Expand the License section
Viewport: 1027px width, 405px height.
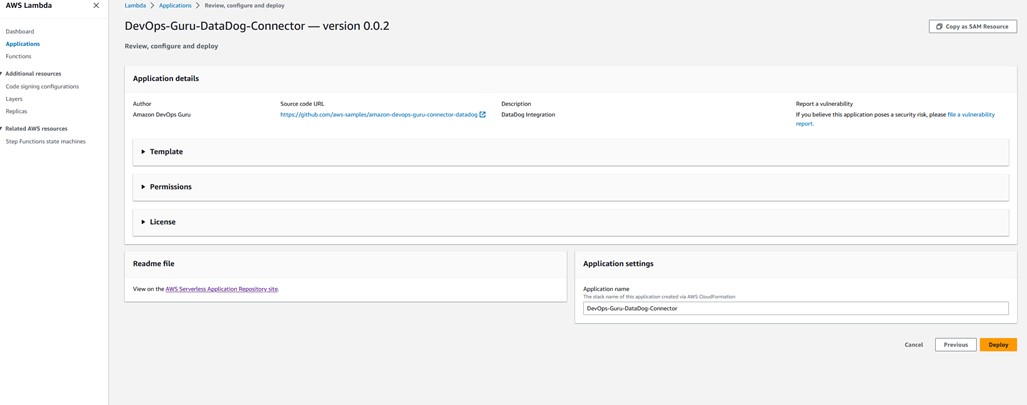pos(570,222)
